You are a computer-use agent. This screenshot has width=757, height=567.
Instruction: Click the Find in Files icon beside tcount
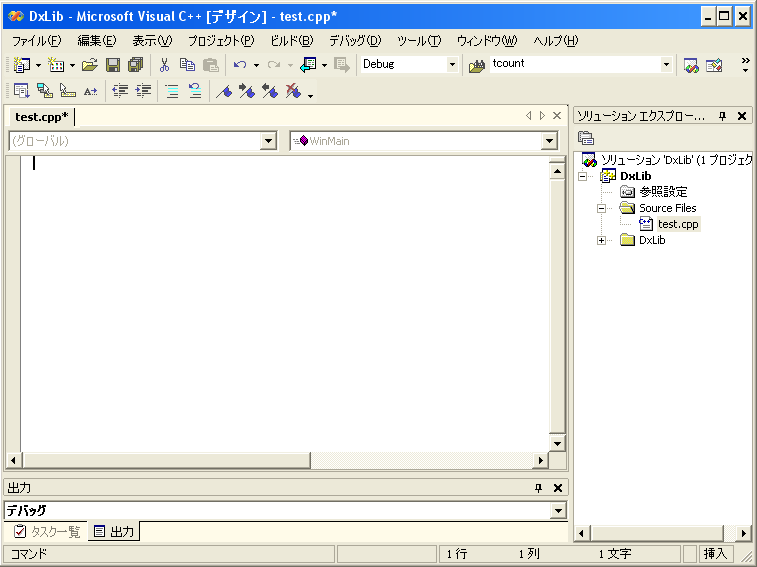pyautogui.click(x=477, y=65)
